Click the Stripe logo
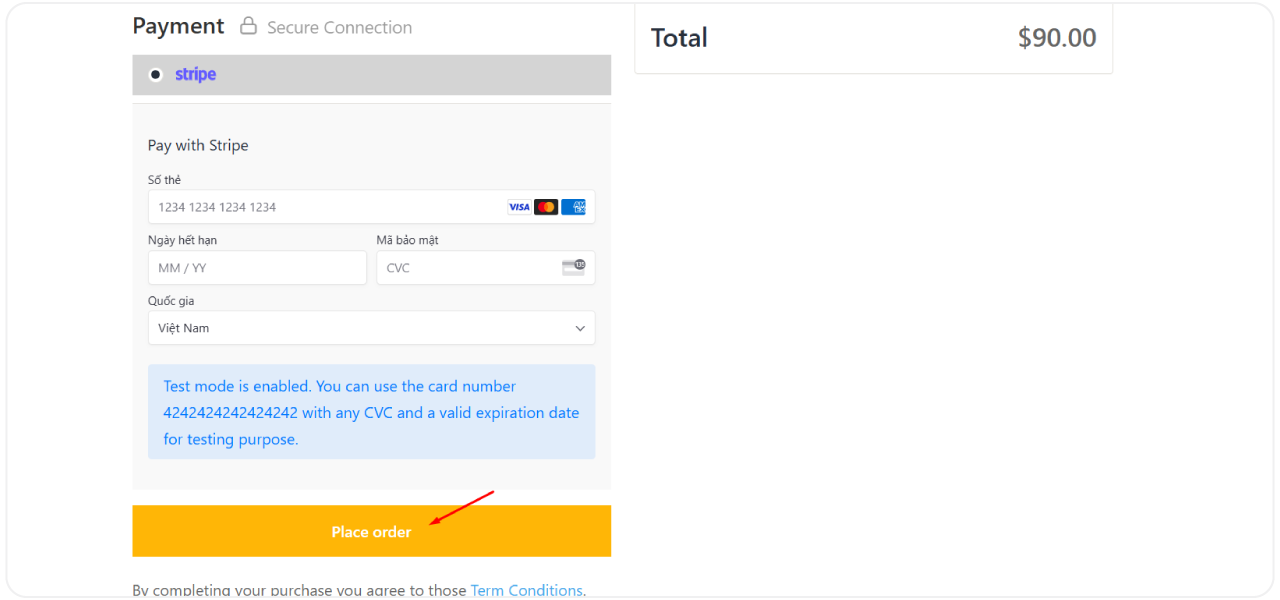Screen dimensions: 1280x600 (x=195, y=74)
